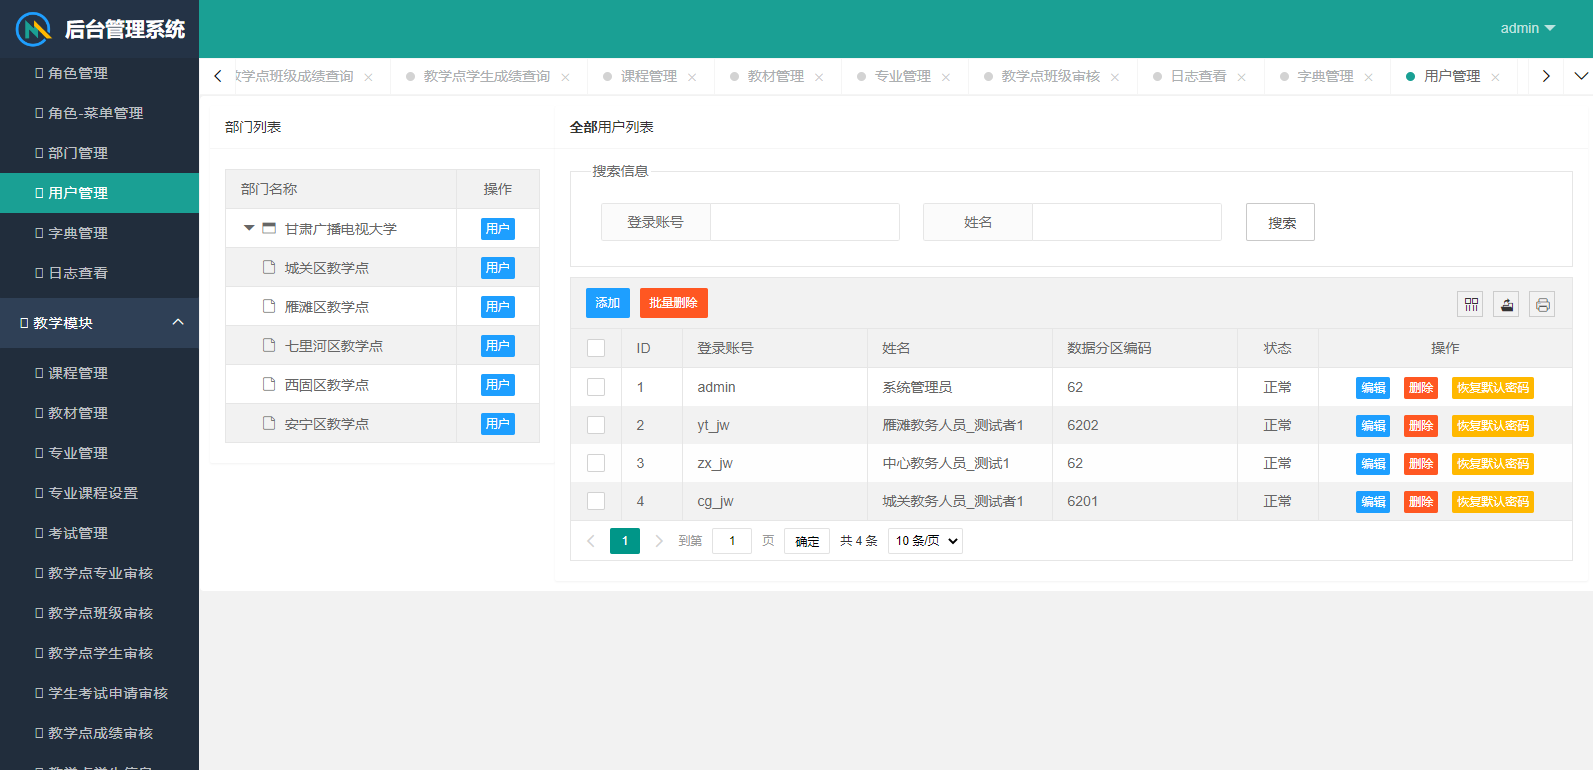Click the file icon beside 城关区教学点
Screen dimensions: 1593x770
click(x=269, y=267)
